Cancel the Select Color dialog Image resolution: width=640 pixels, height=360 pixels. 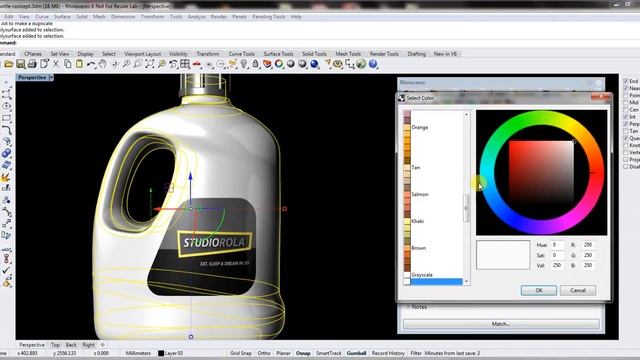point(578,290)
